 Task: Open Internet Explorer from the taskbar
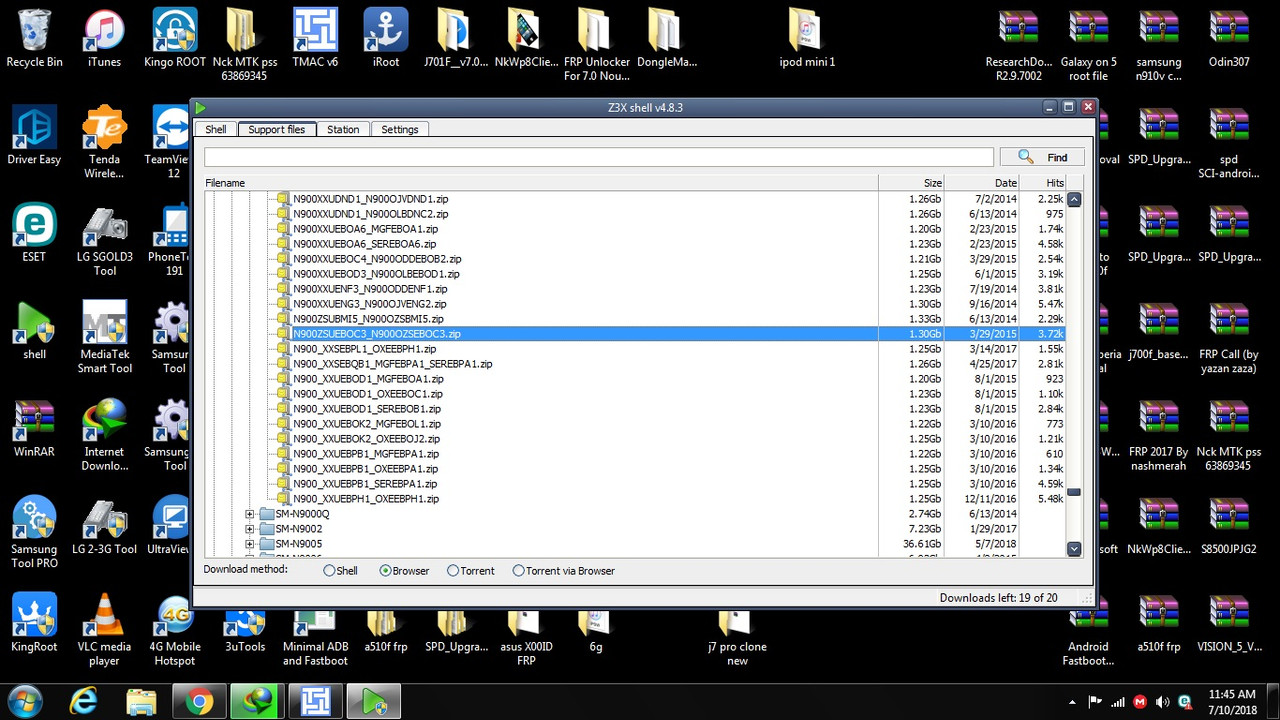(83, 701)
